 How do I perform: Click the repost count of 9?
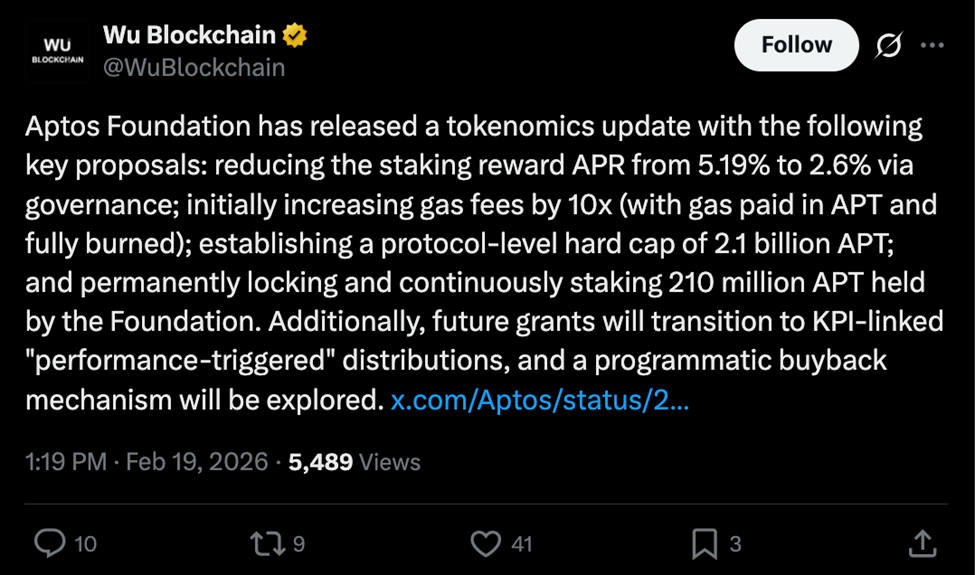point(299,544)
